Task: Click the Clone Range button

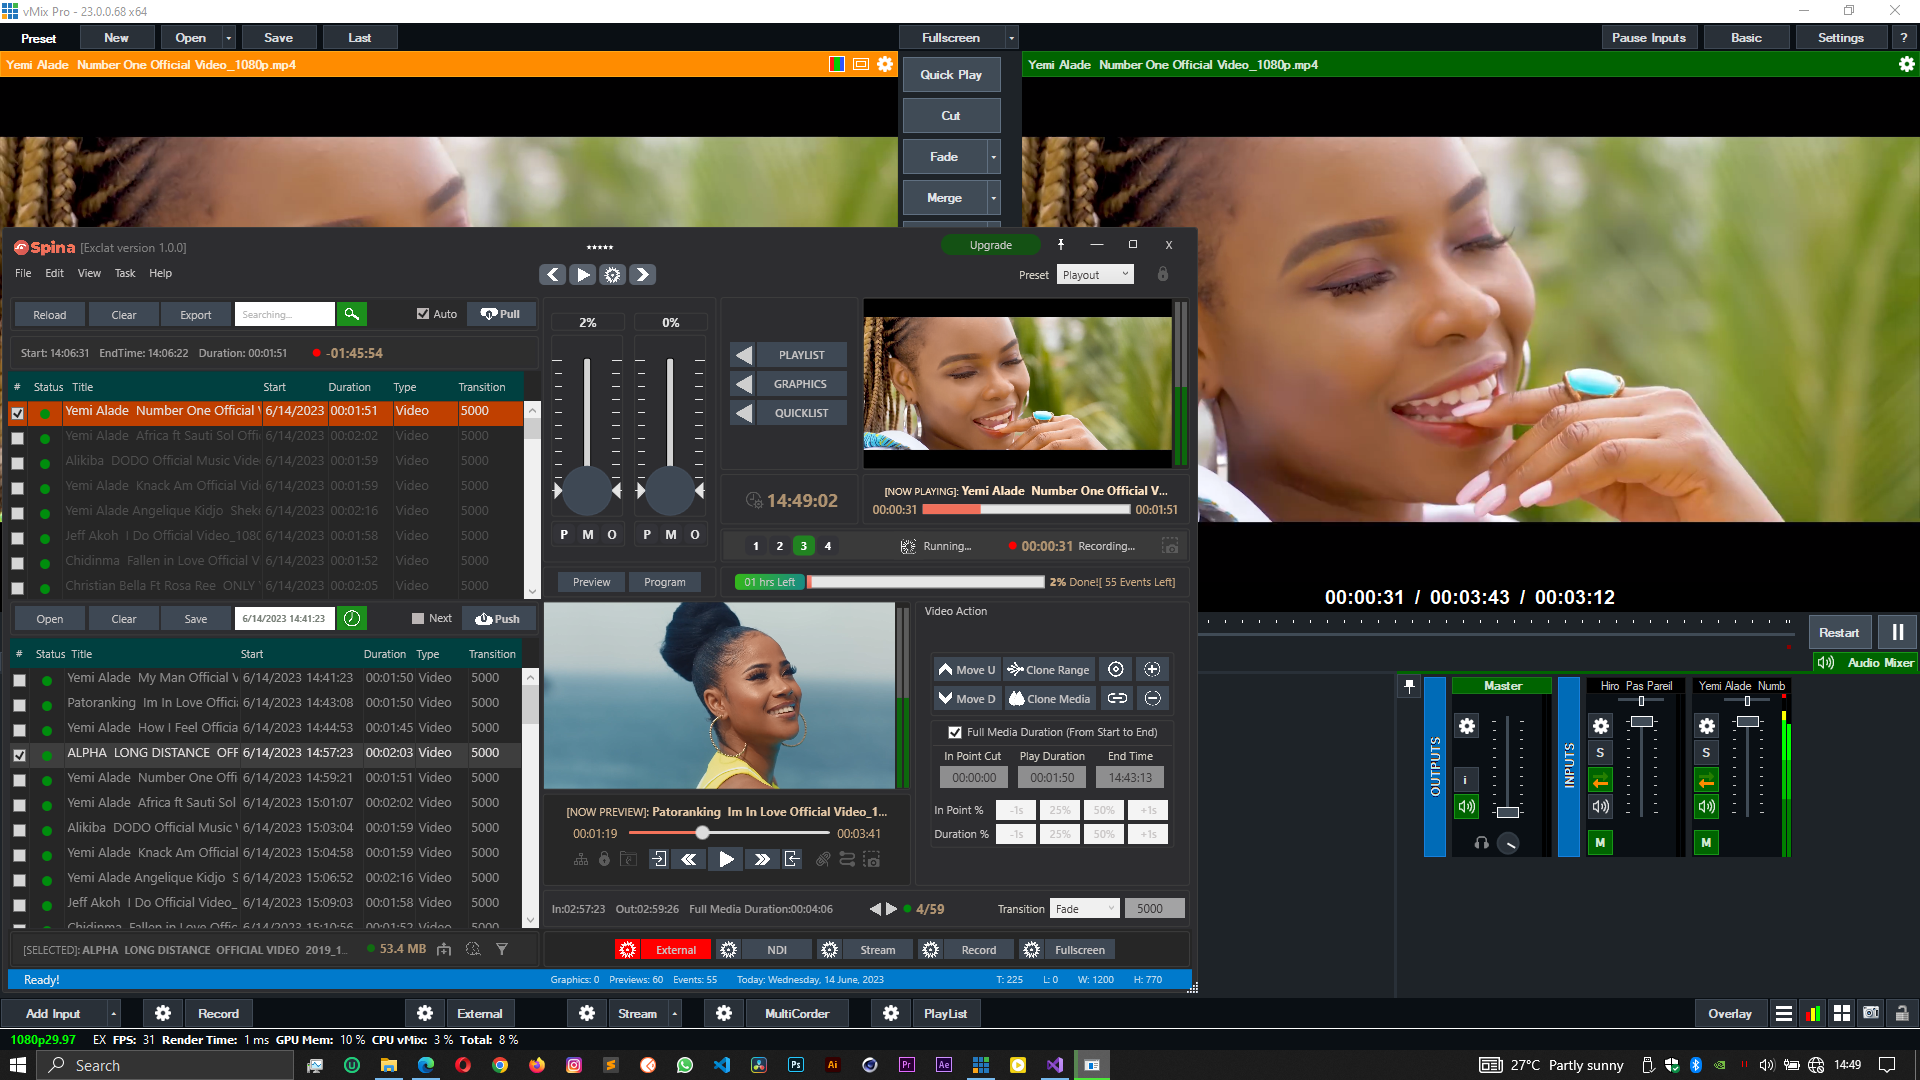Action: click(x=1049, y=670)
